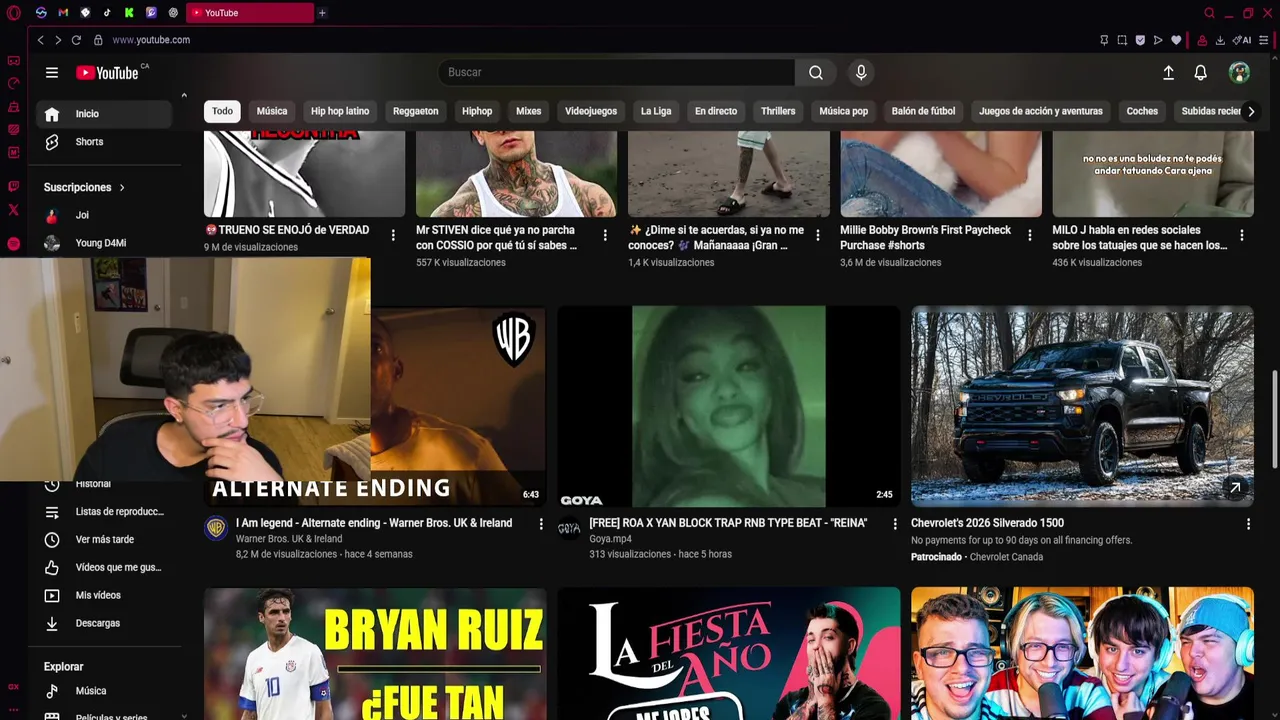Go to Inicio in the sidebar
The image size is (1280, 720).
pos(104,114)
